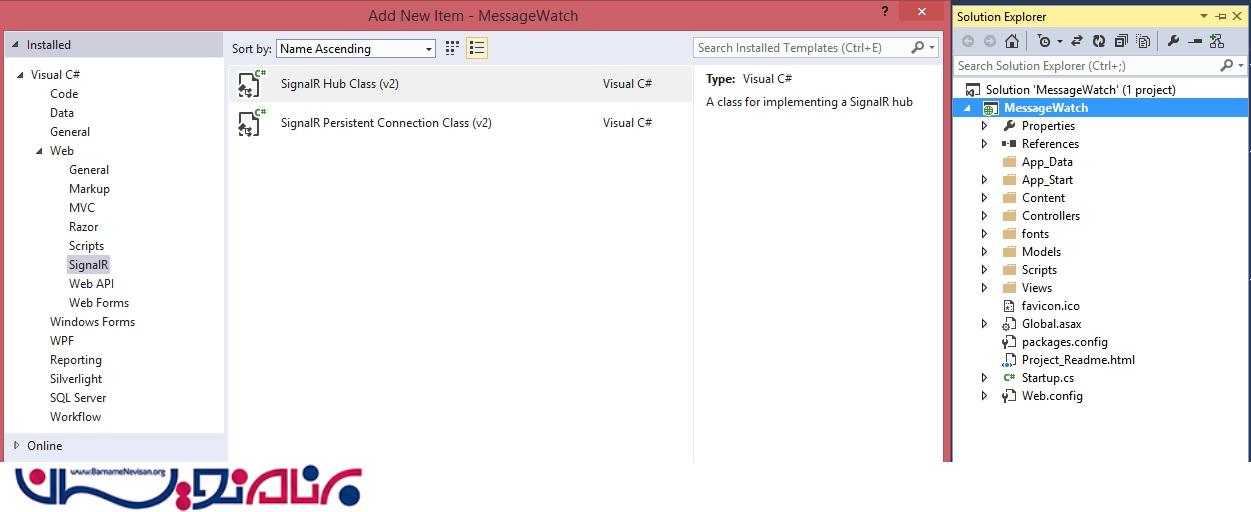Expand the Startup.cs node arrow
The image size is (1251, 512).
click(x=984, y=378)
